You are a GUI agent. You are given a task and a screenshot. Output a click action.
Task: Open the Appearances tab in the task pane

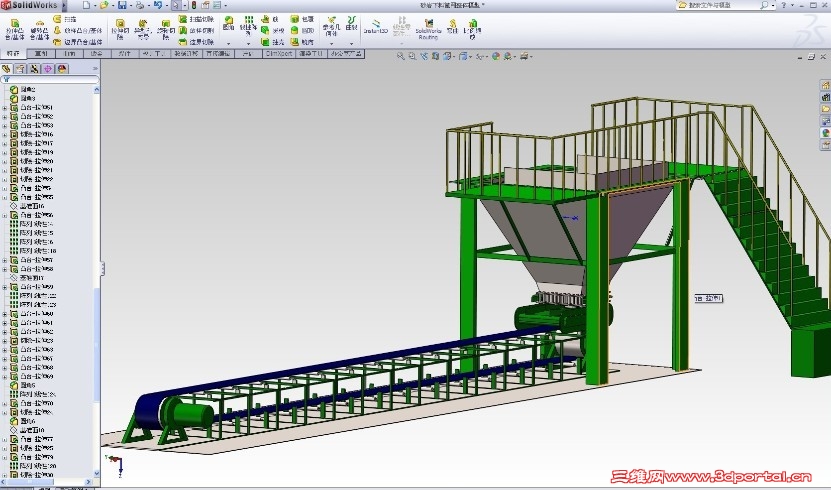[x=825, y=132]
